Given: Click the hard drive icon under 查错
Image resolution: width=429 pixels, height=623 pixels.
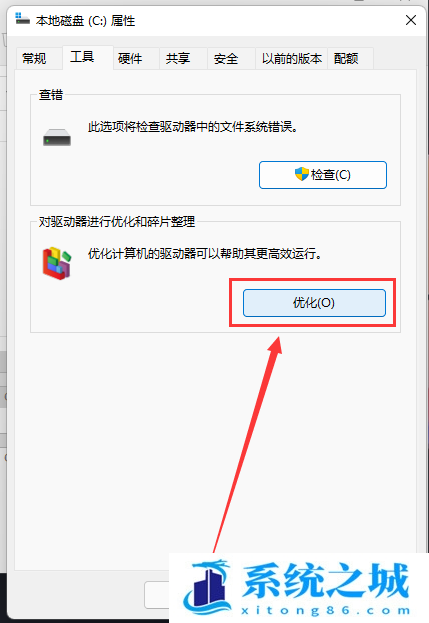Looking at the screenshot, I should tap(57, 137).
